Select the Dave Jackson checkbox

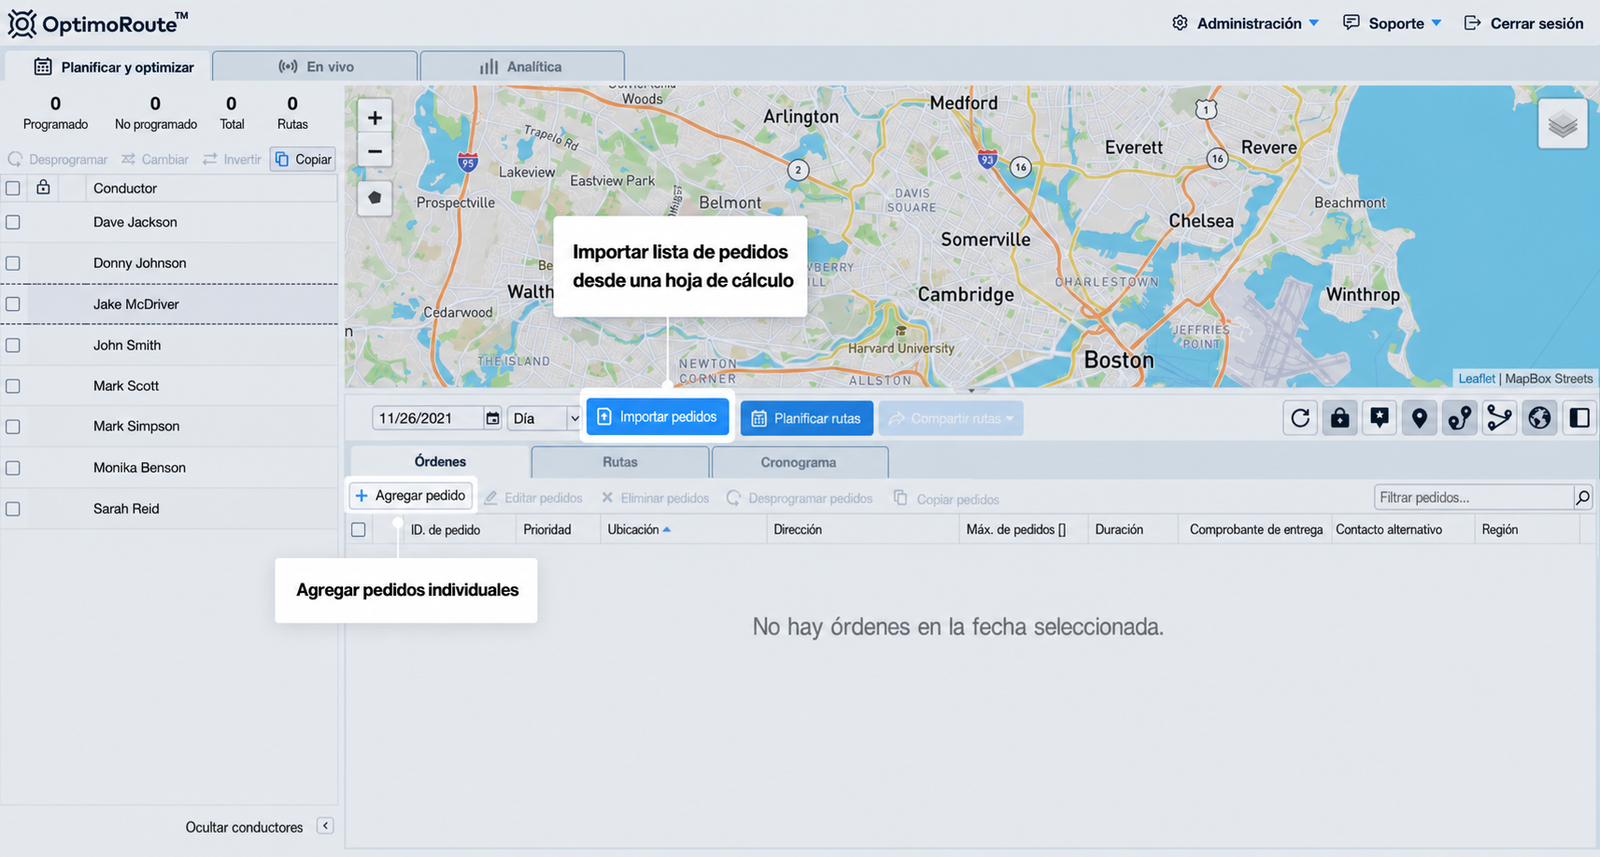[13, 222]
